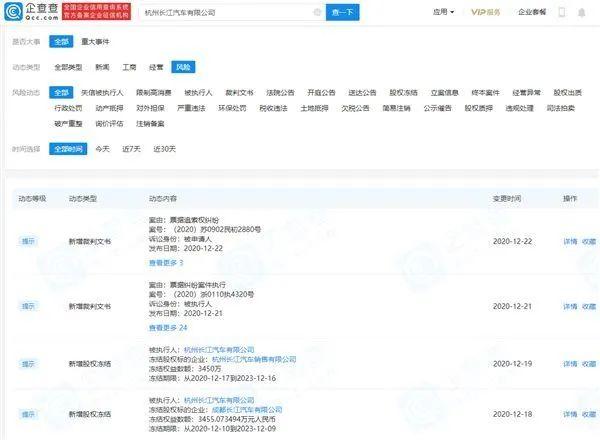Expand the 应用 dropdown menu
This screenshot has width=600, height=440.
click(443, 12)
